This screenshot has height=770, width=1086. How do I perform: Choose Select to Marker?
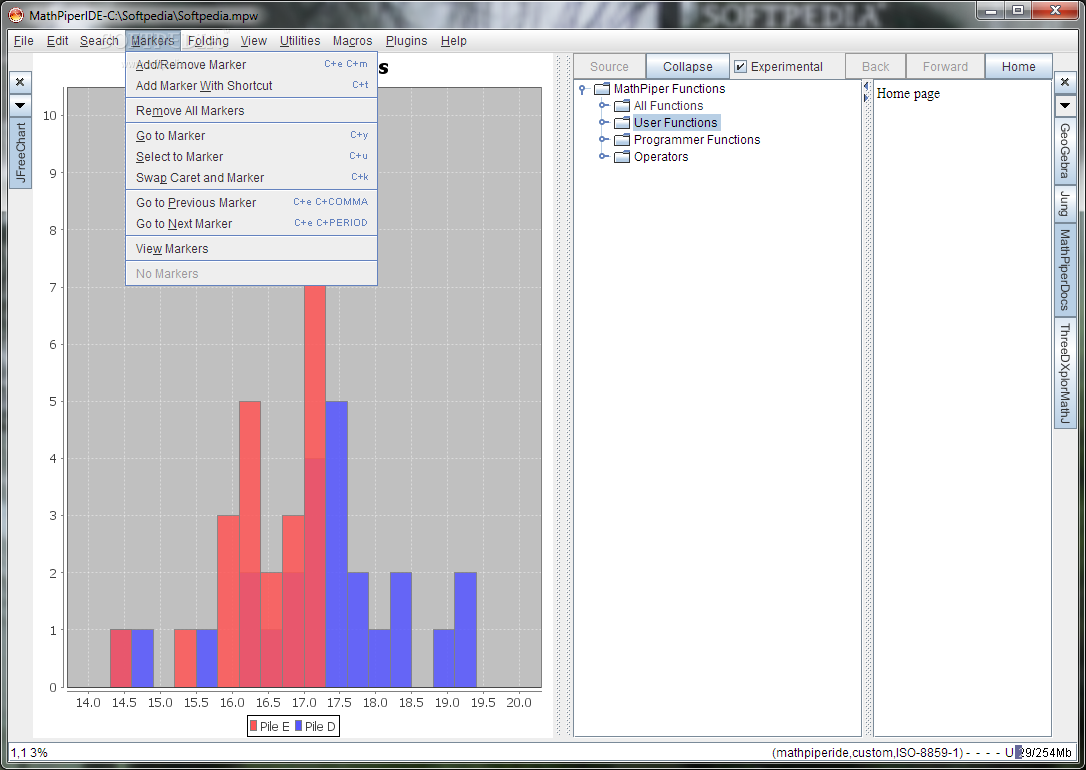[251, 156]
